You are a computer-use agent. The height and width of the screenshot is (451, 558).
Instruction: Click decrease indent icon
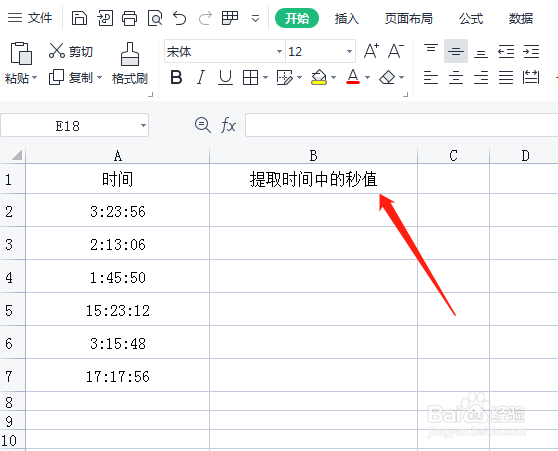pyautogui.click(x=506, y=51)
